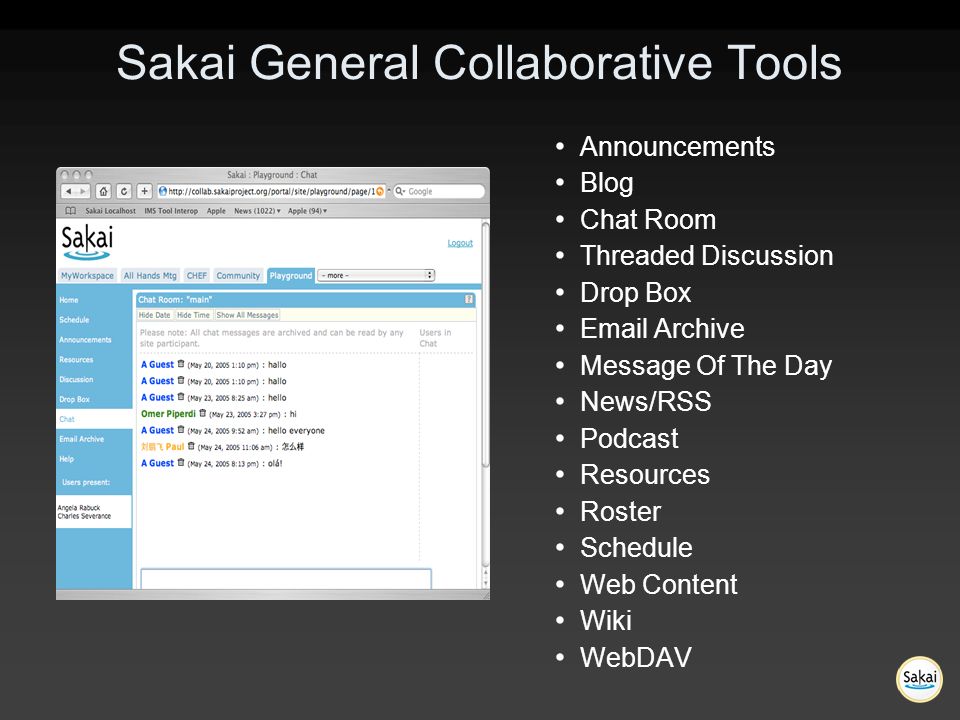Open Schedule in the left sidebar

[74, 320]
